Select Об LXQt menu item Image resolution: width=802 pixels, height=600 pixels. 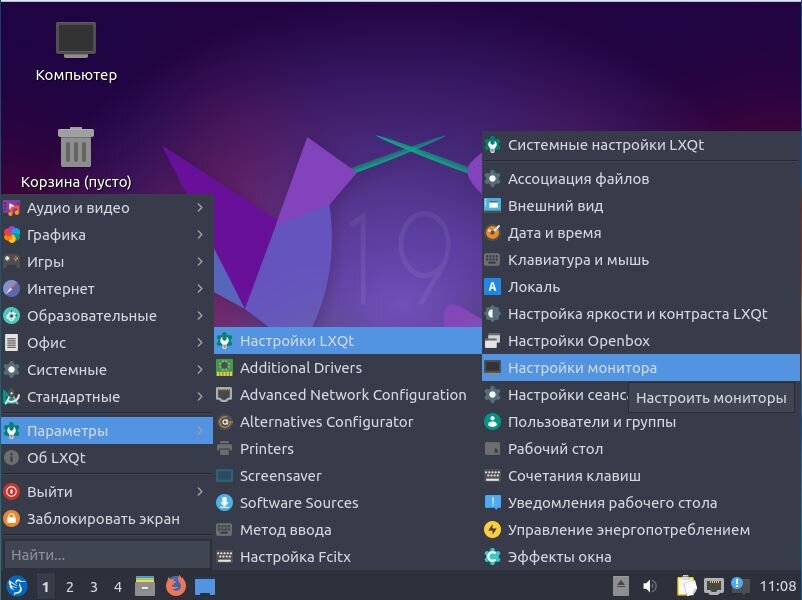(x=107, y=458)
